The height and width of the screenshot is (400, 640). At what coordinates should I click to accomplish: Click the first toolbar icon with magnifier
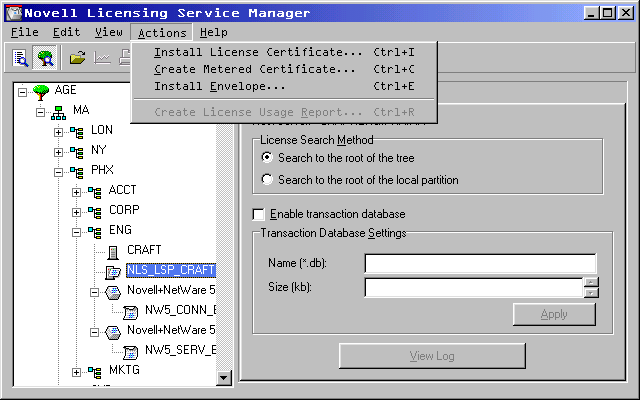coord(21,58)
